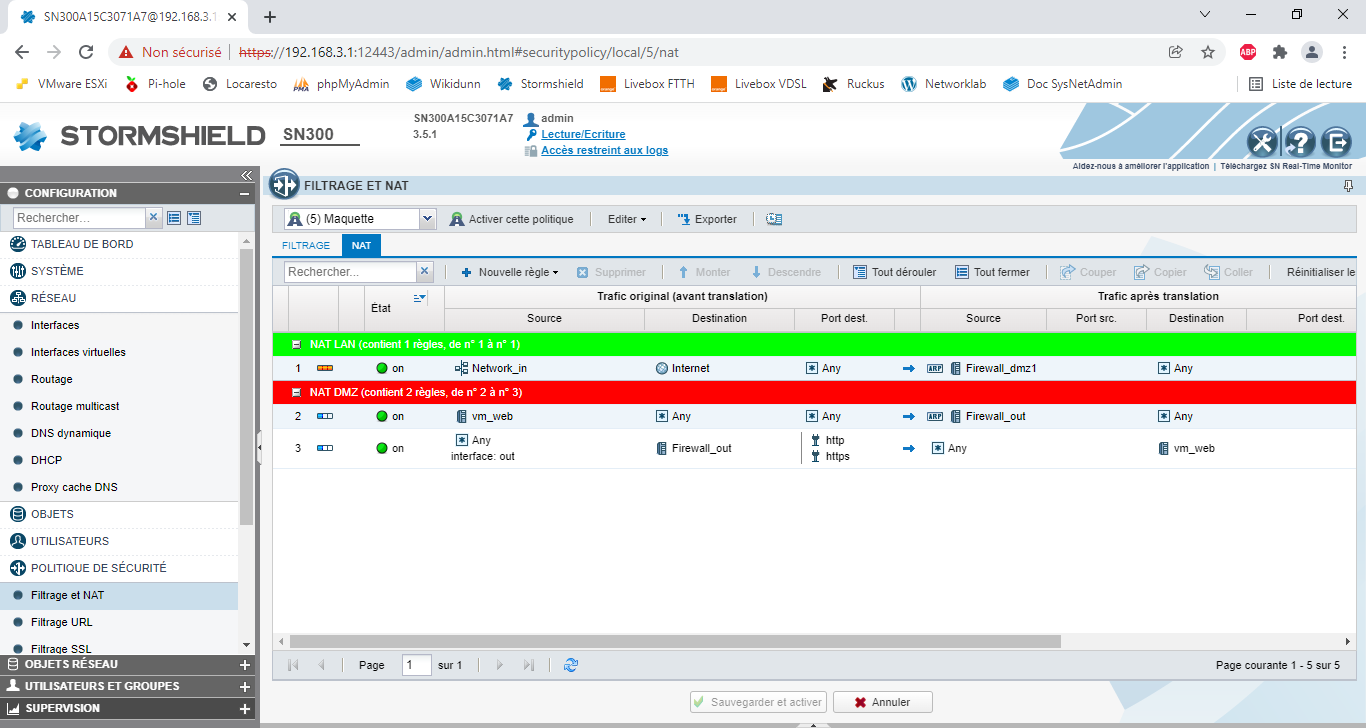Image resolution: width=1366 pixels, height=728 pixels.
Task: Click Tout dérouler button
Action: [x=894, y=272]
